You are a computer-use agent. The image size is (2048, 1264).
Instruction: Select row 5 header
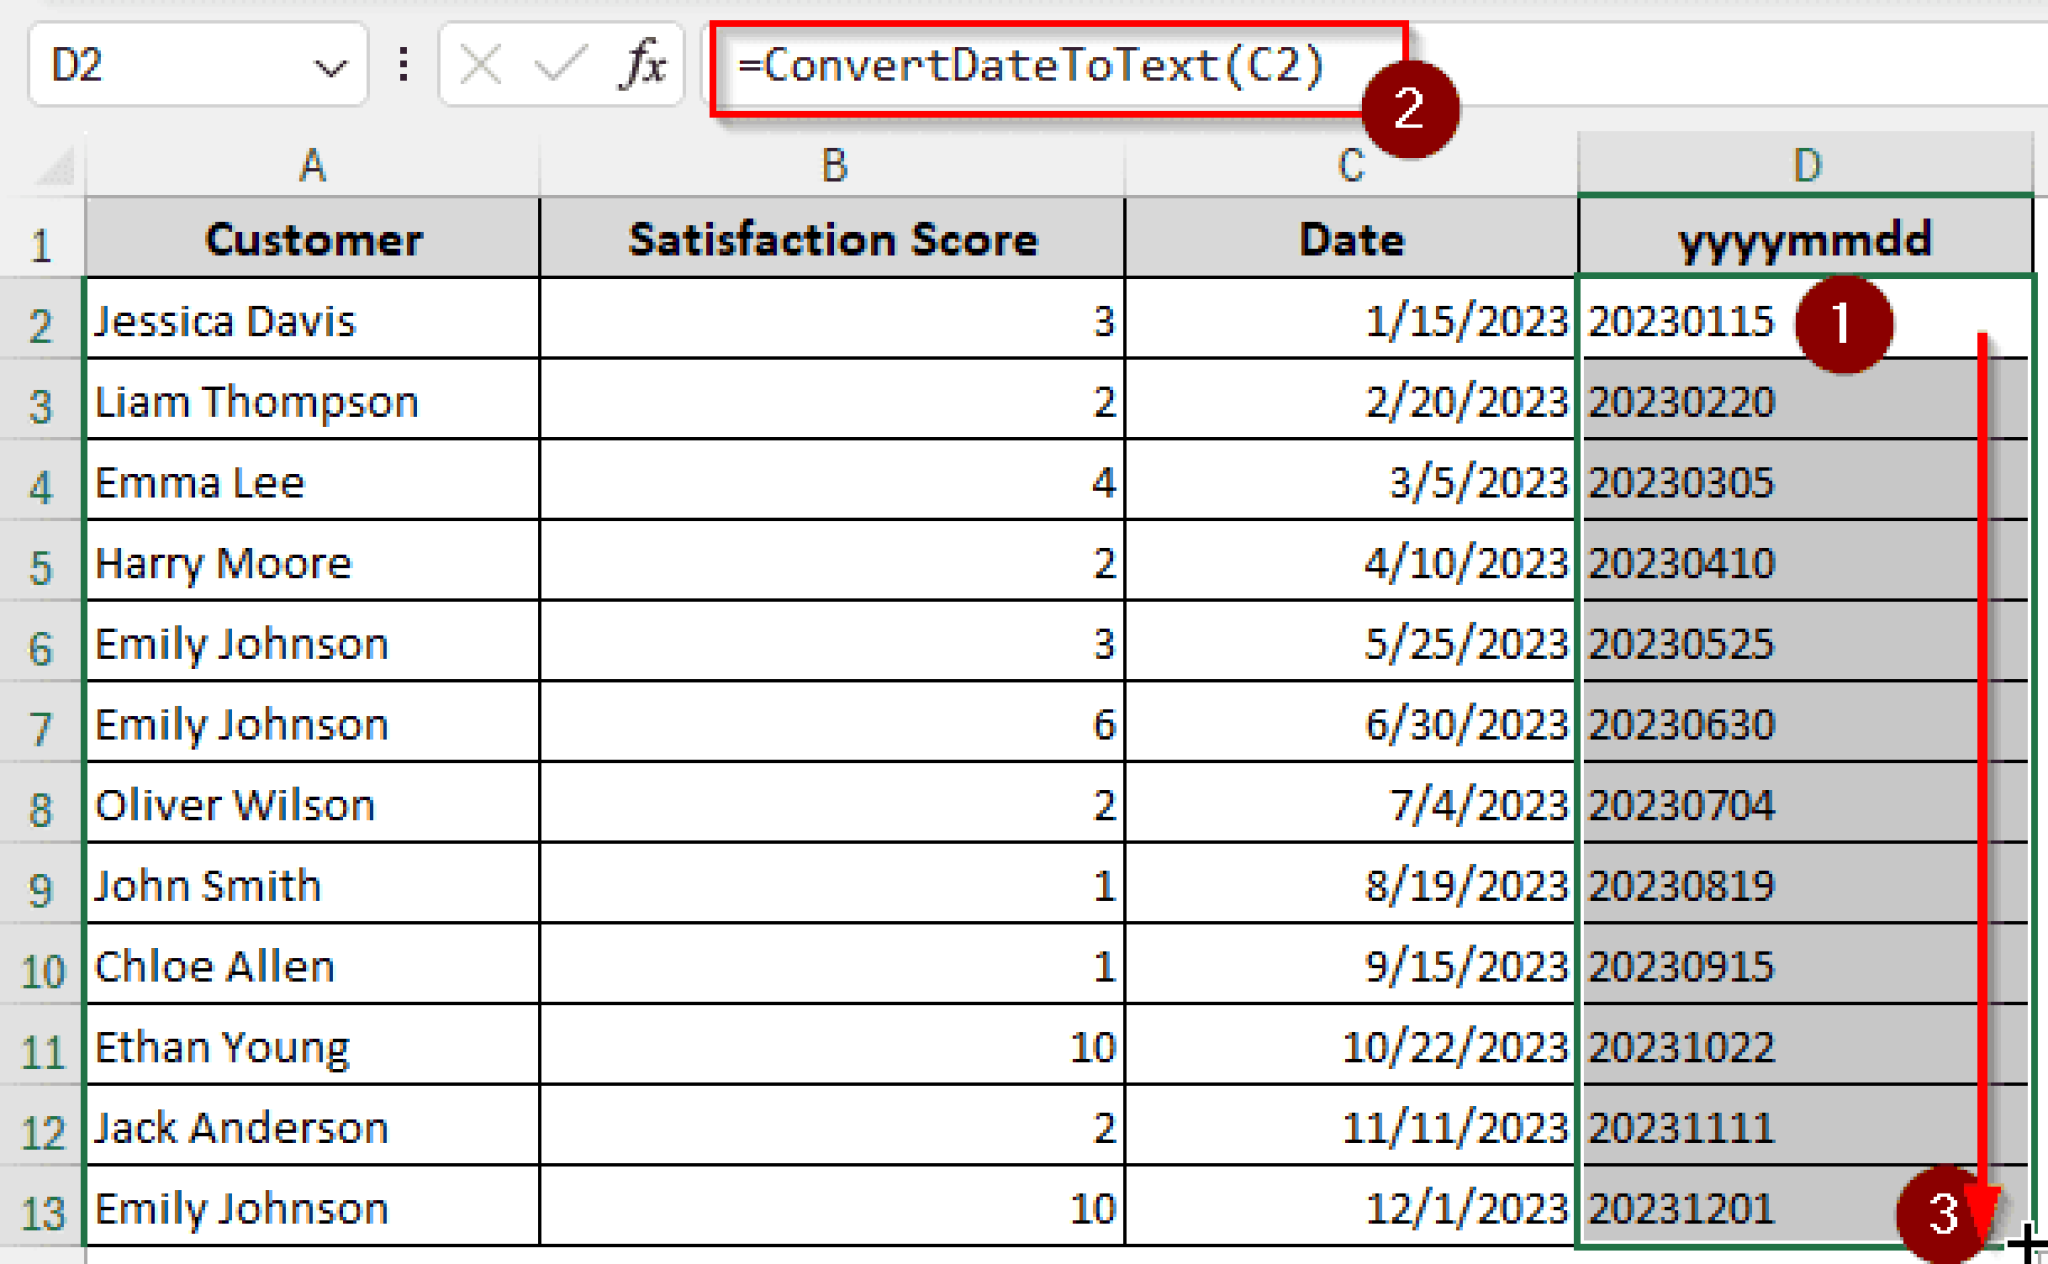[x=42, y=563]
